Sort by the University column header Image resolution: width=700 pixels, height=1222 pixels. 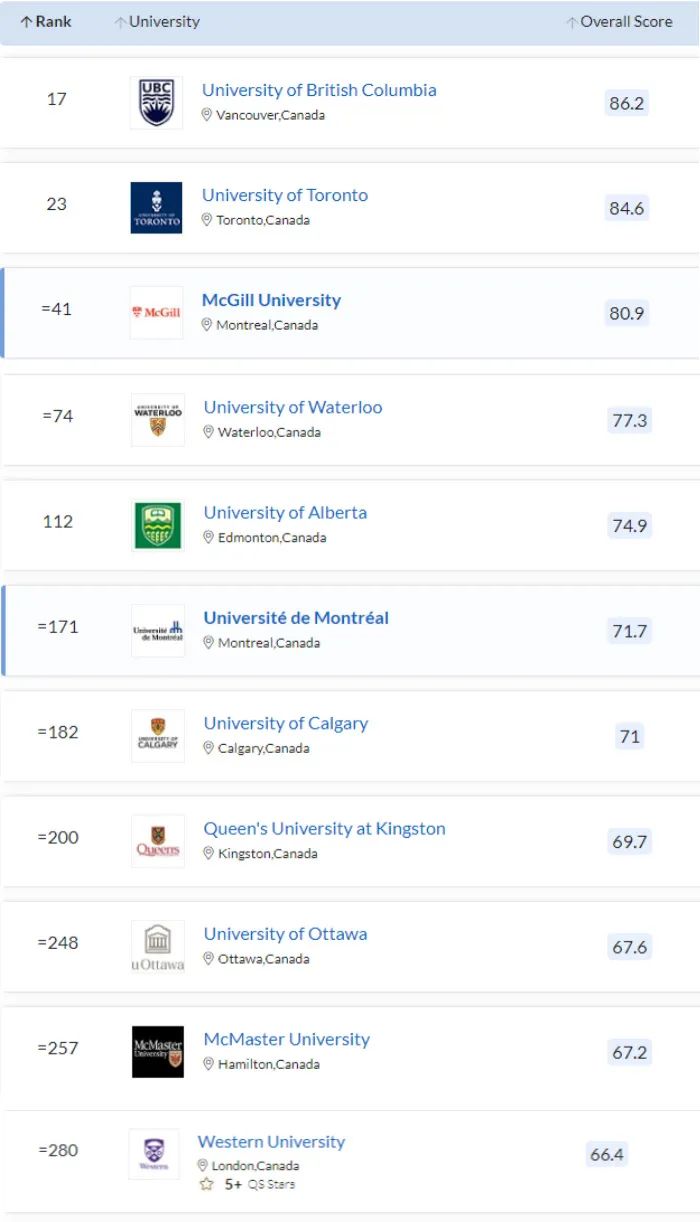157,21
